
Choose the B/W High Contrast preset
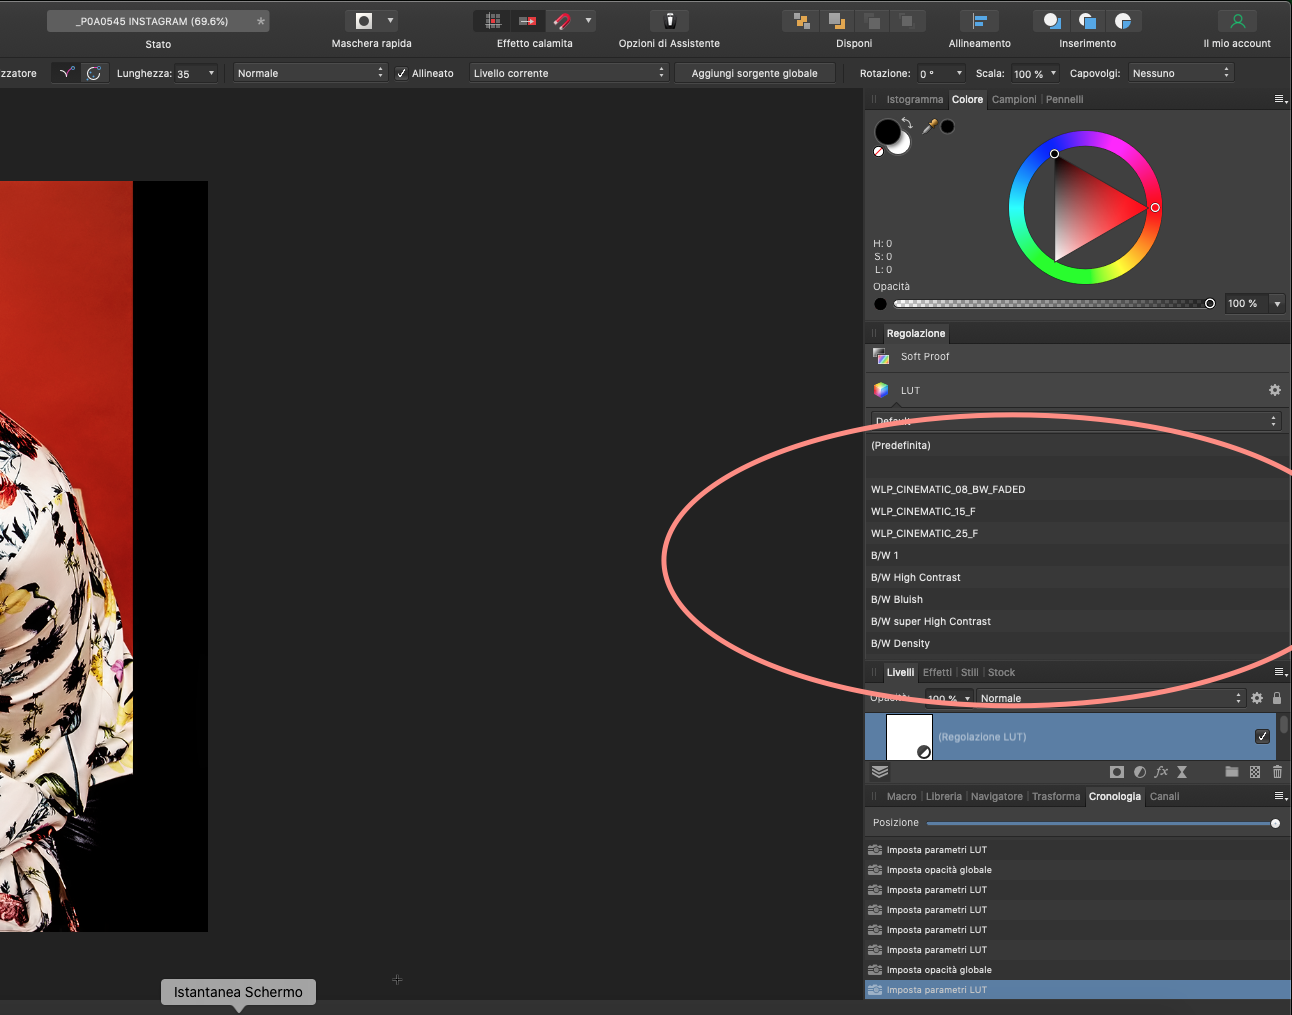click(x=1078, y=577)
